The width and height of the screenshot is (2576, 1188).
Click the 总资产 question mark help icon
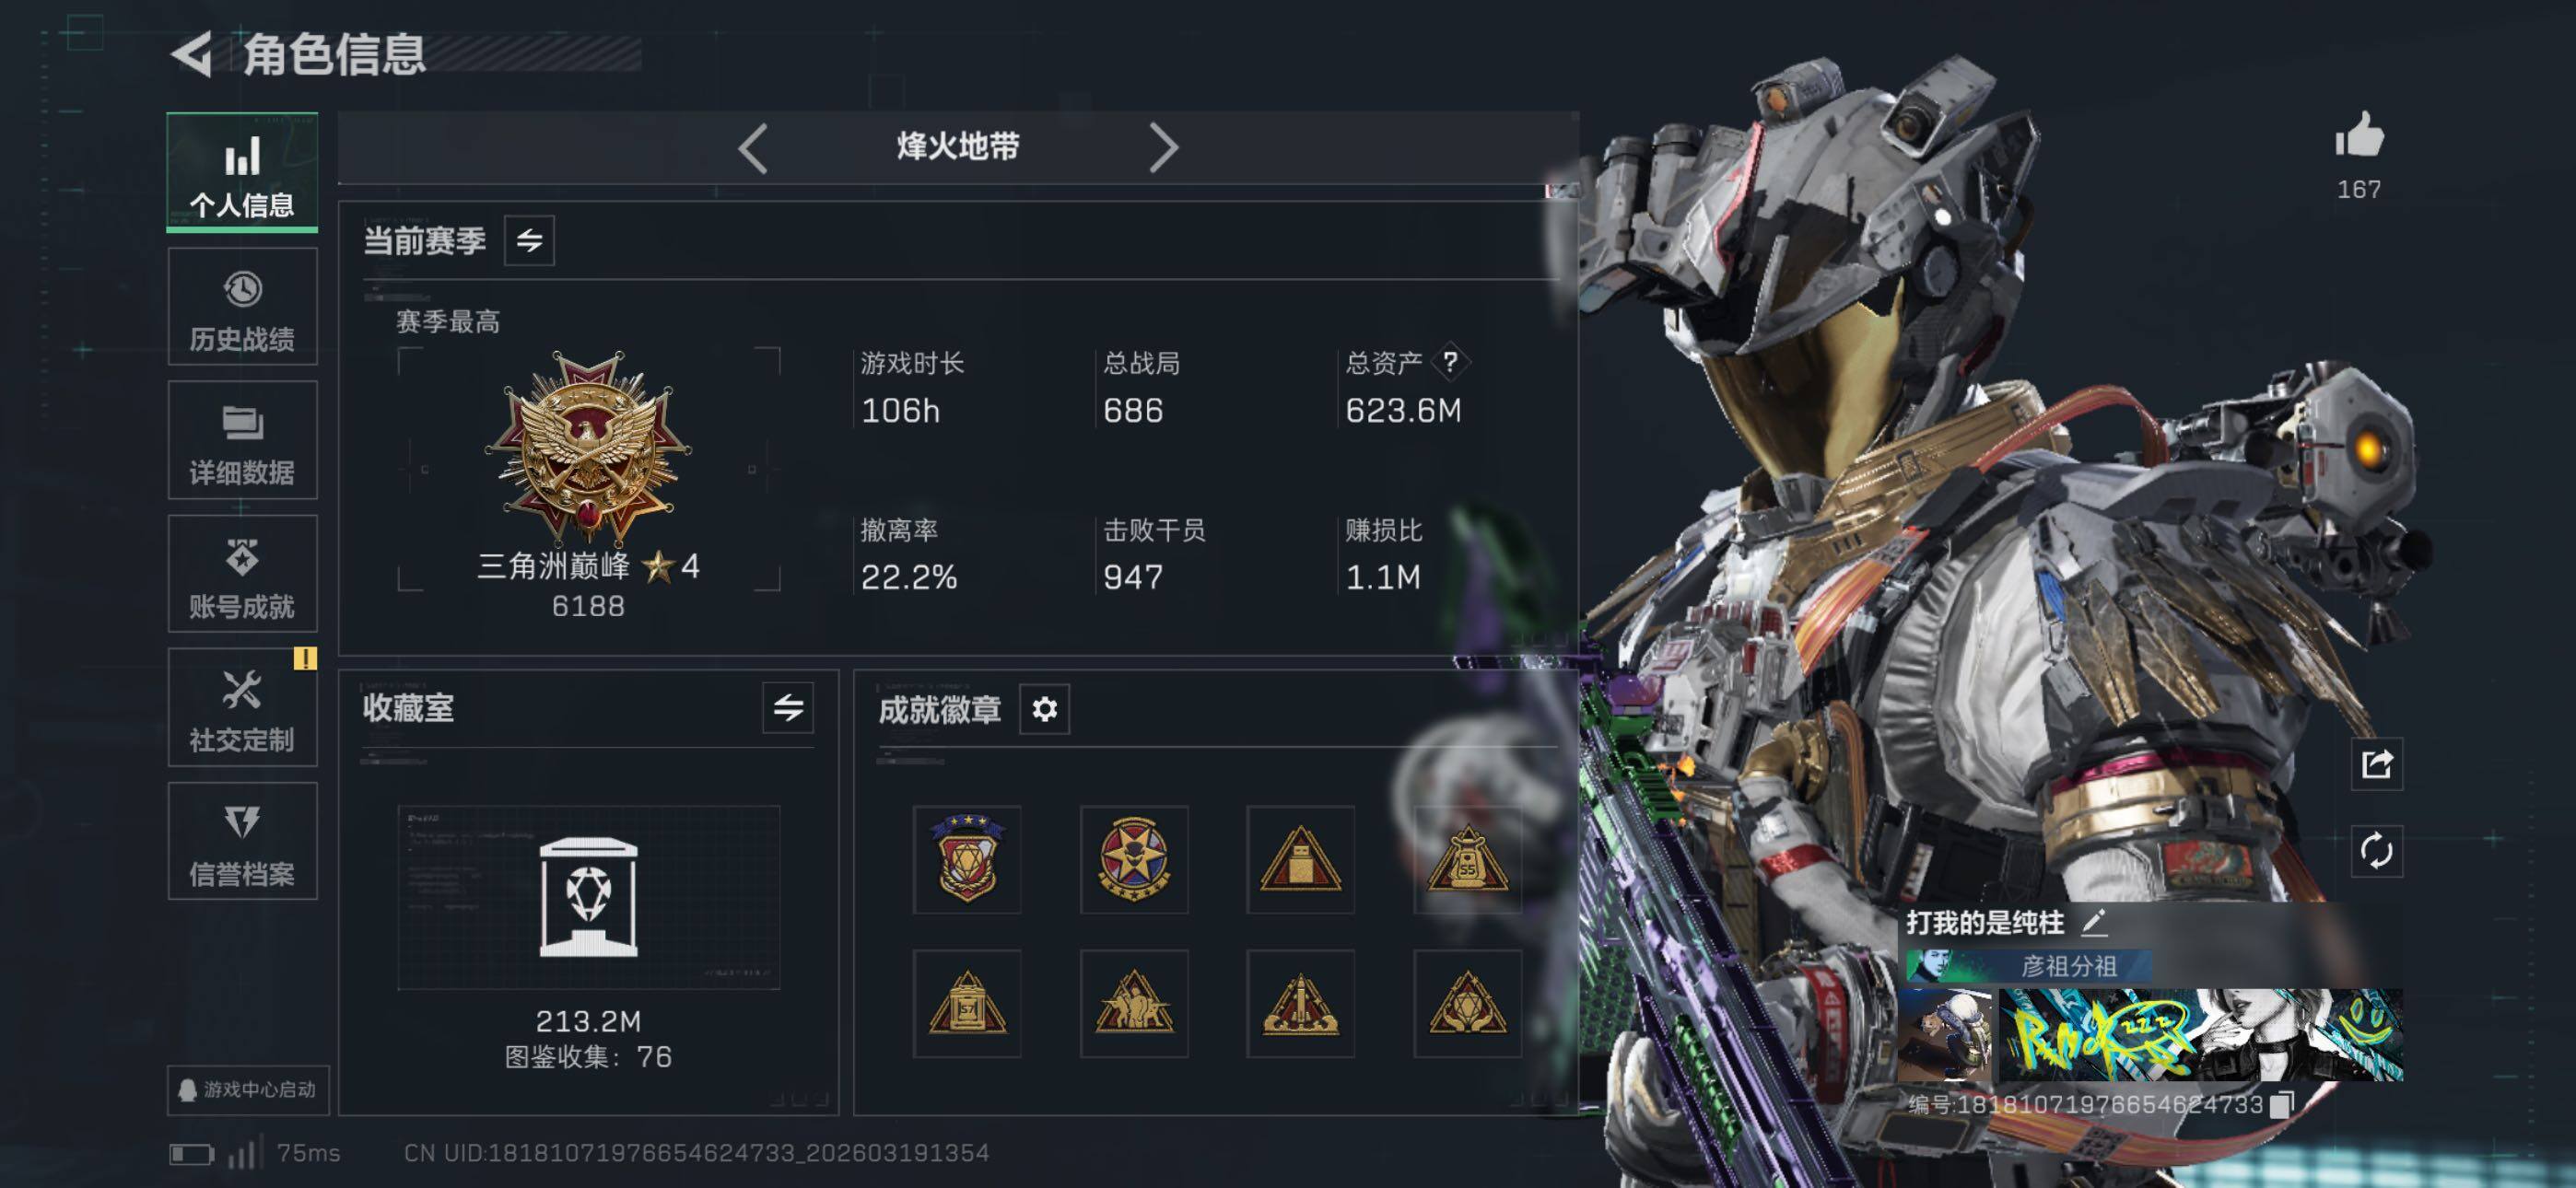coord(1450,362)
